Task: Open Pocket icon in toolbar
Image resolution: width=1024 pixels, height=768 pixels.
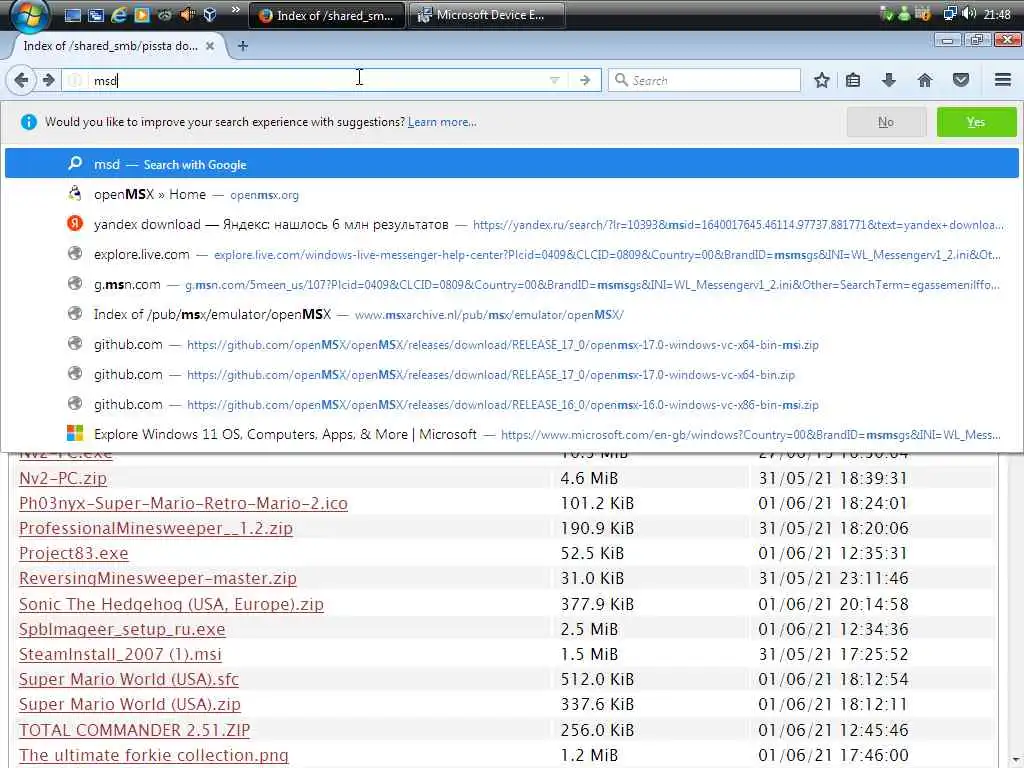Action: [961, 80]
